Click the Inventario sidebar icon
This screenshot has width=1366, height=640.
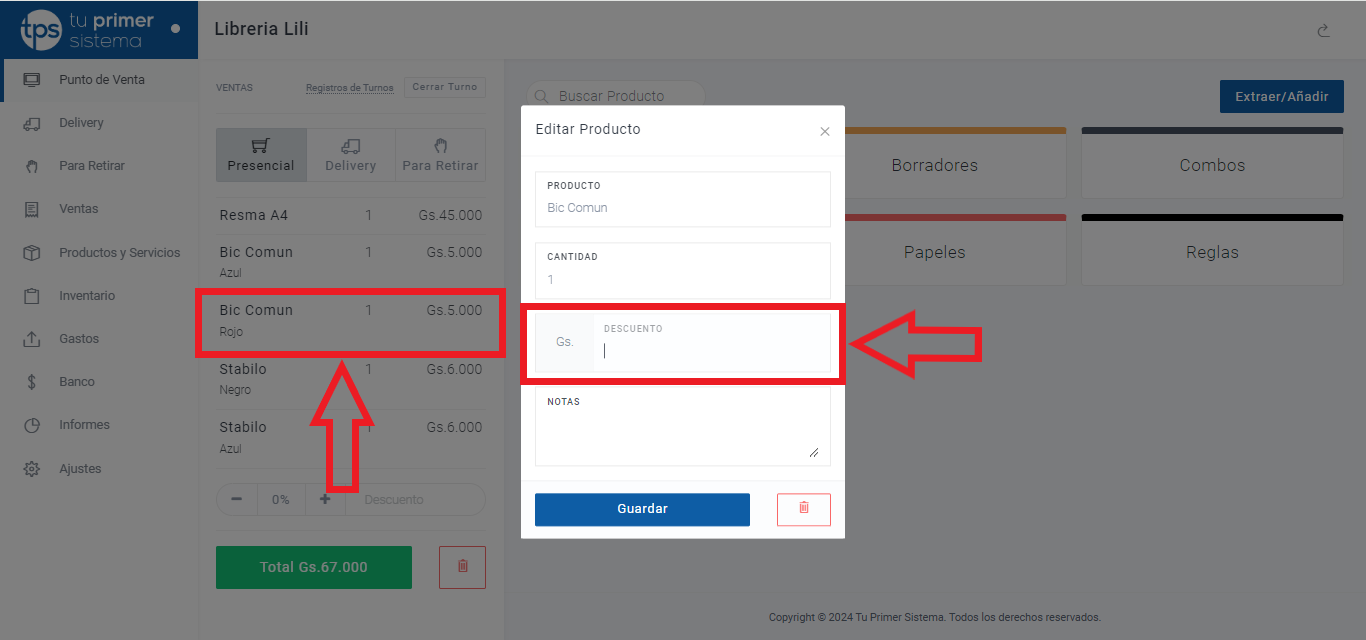click(32, 296)
